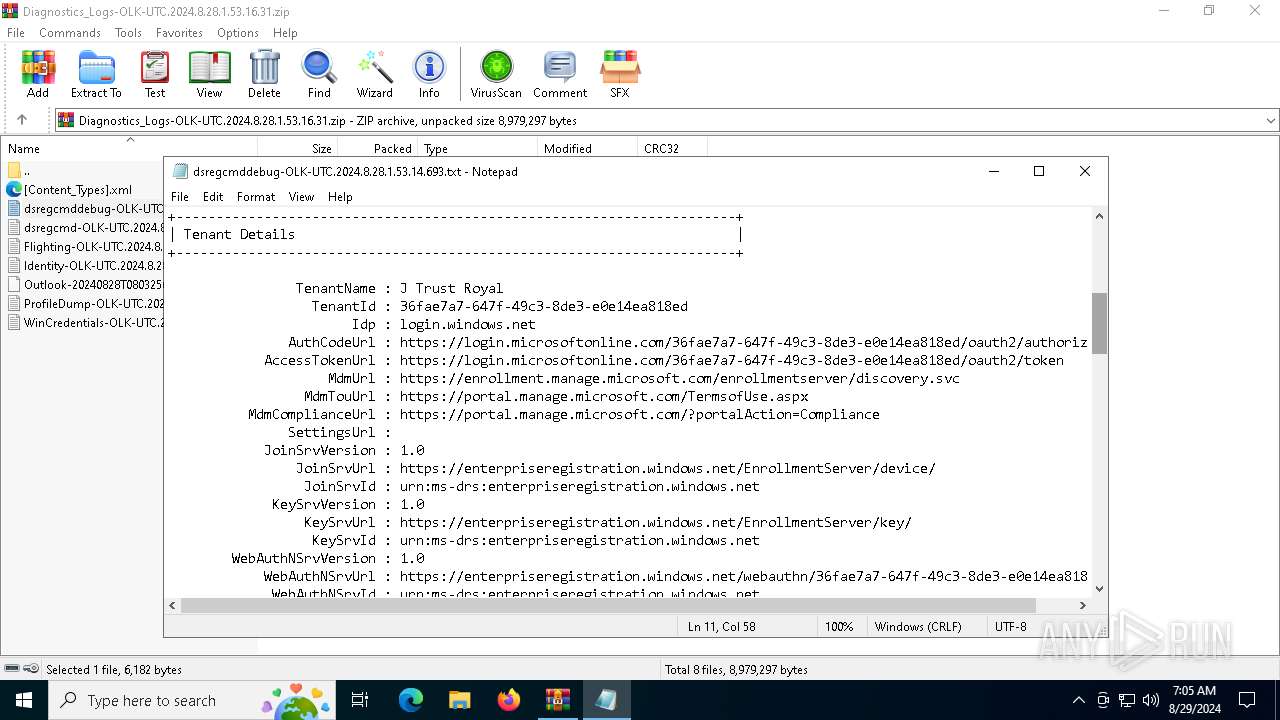This screenshot has width=1280, height=720.
Task: Open Notepad Help menu
Action: click(x=340, y=197)
